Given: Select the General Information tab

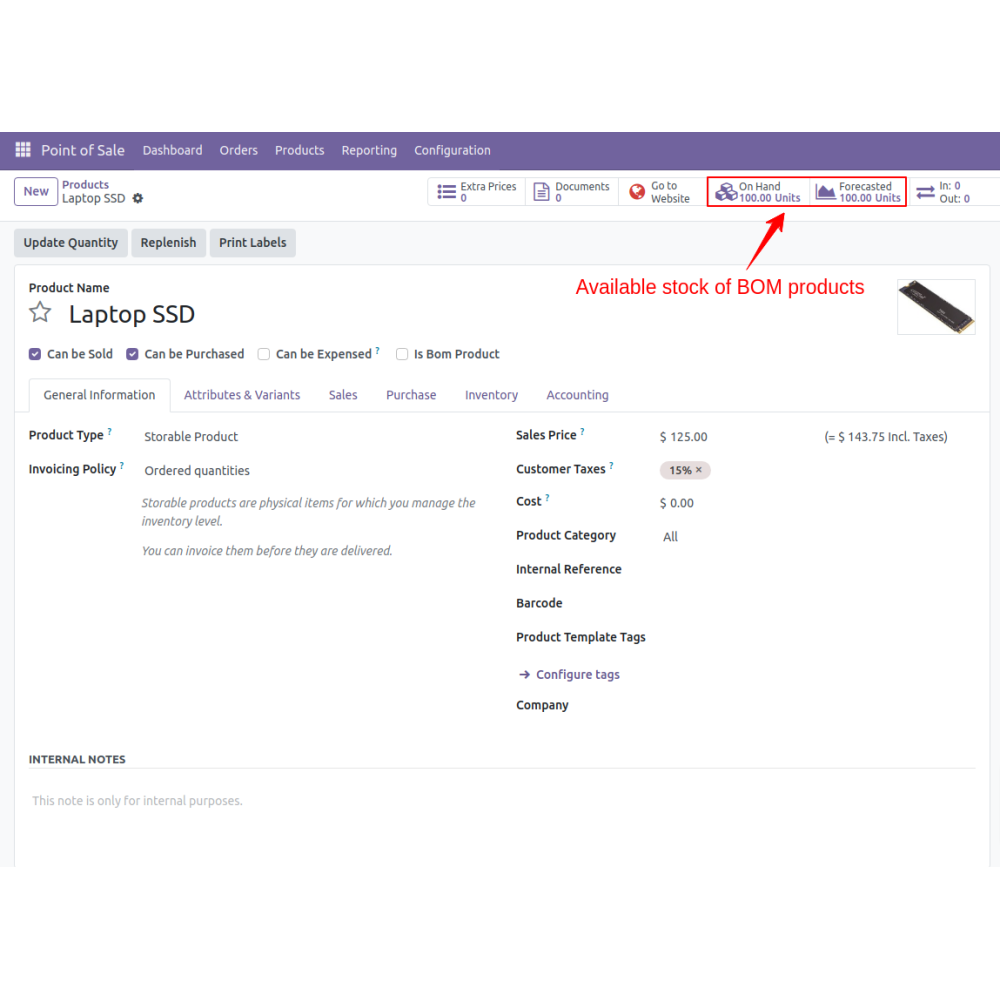Looking at the screenshot, I should (99, 395).
